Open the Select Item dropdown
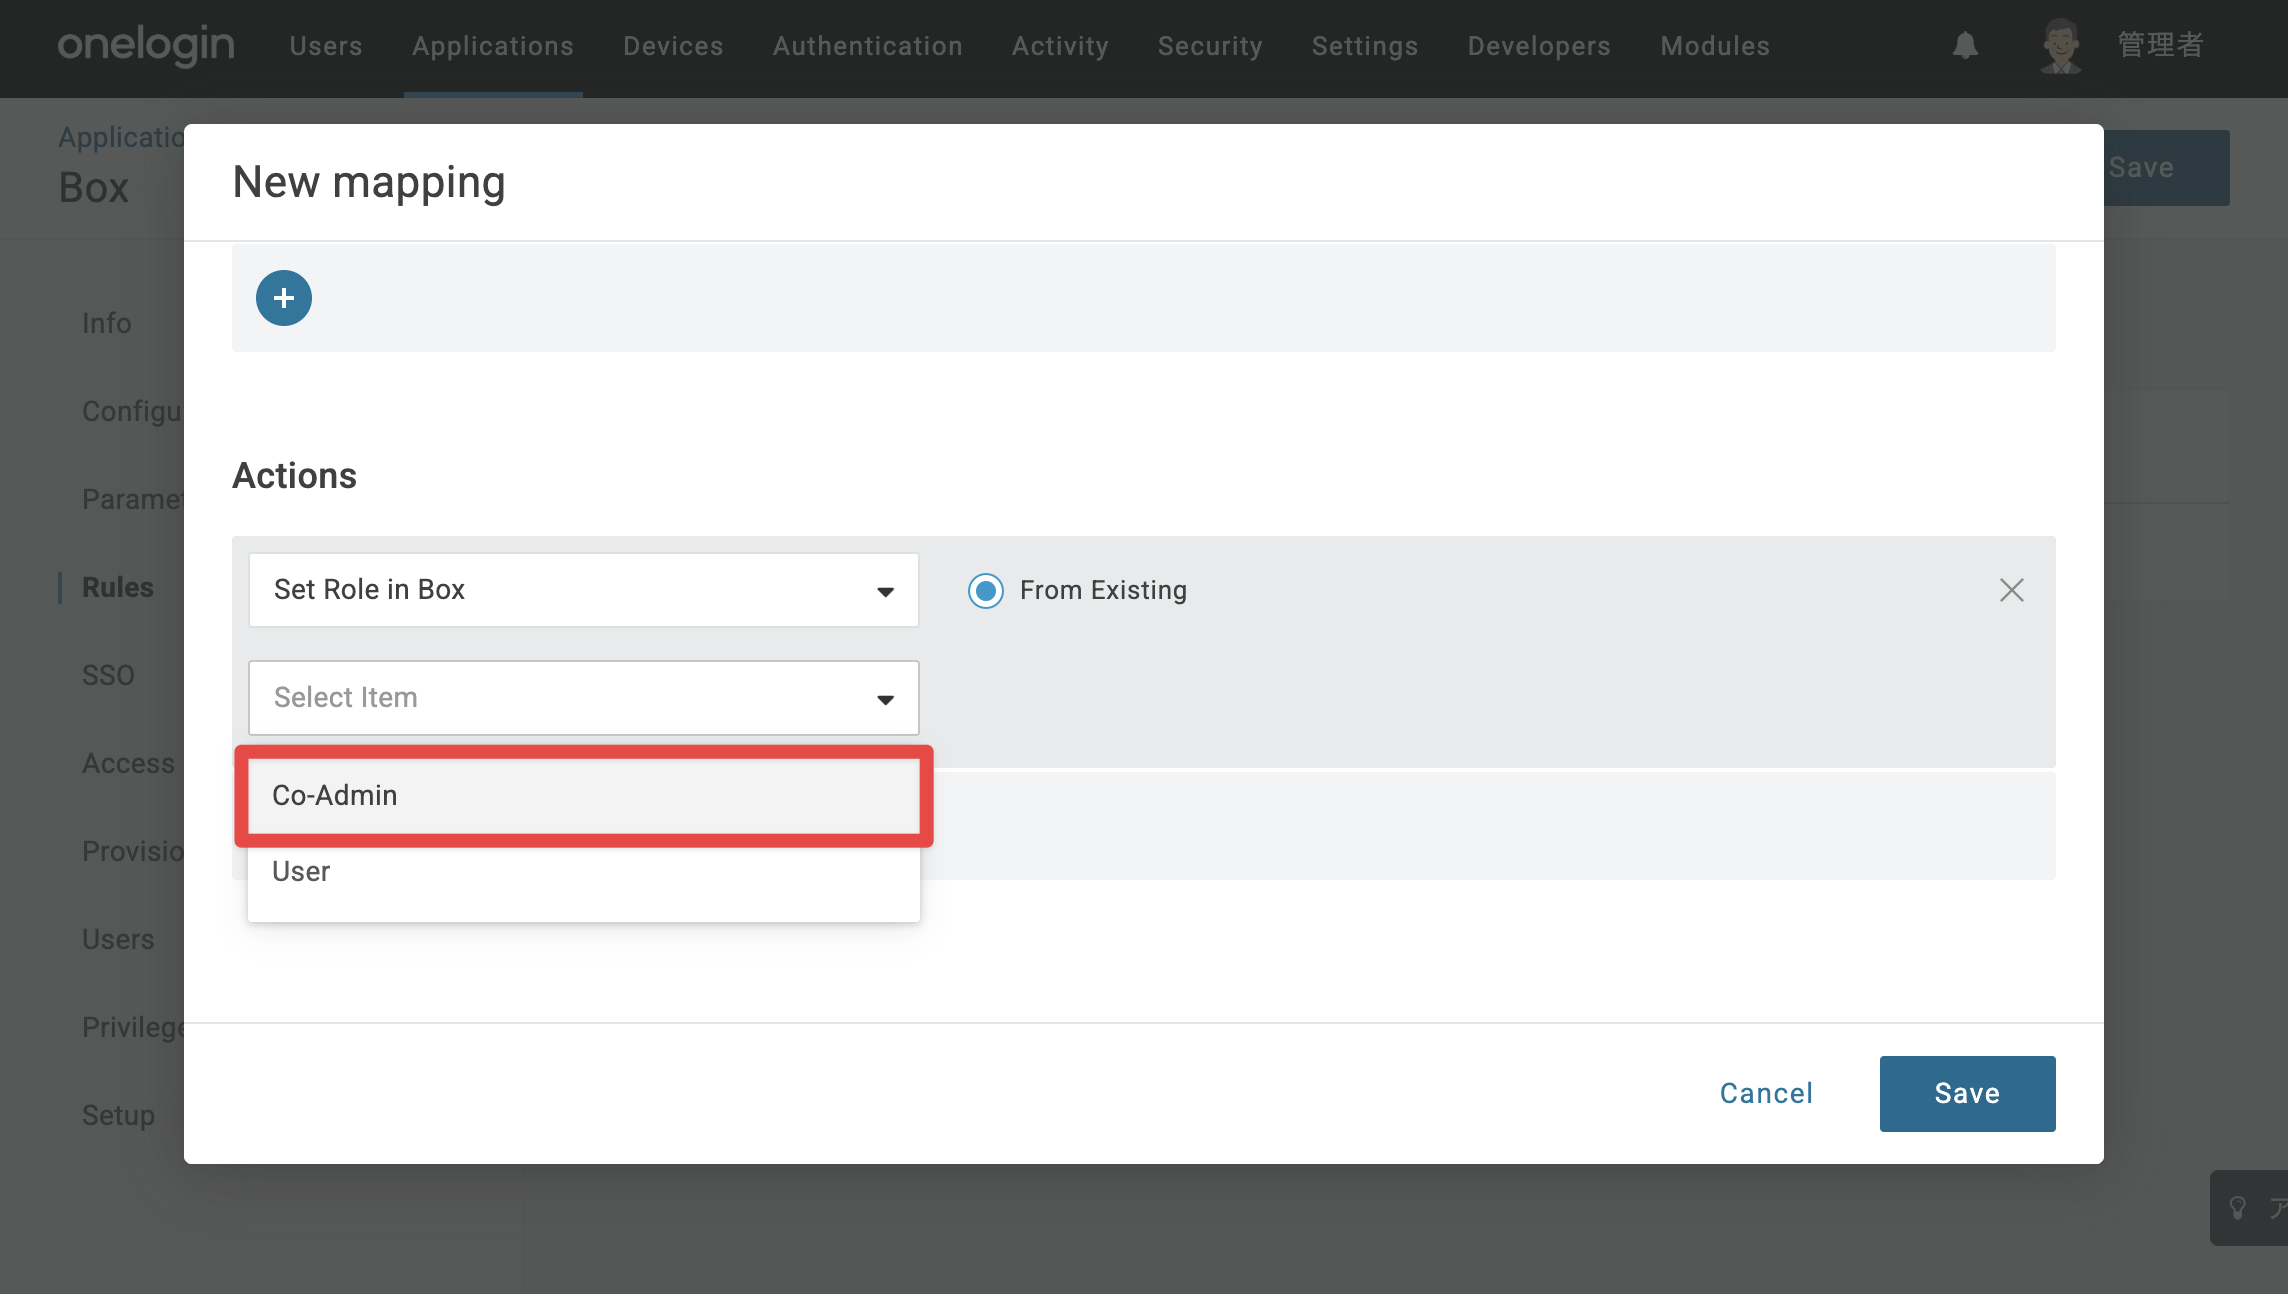The height and width of the screenshot is (1294, 2288). pyautogui.click(x=584, y=698)
